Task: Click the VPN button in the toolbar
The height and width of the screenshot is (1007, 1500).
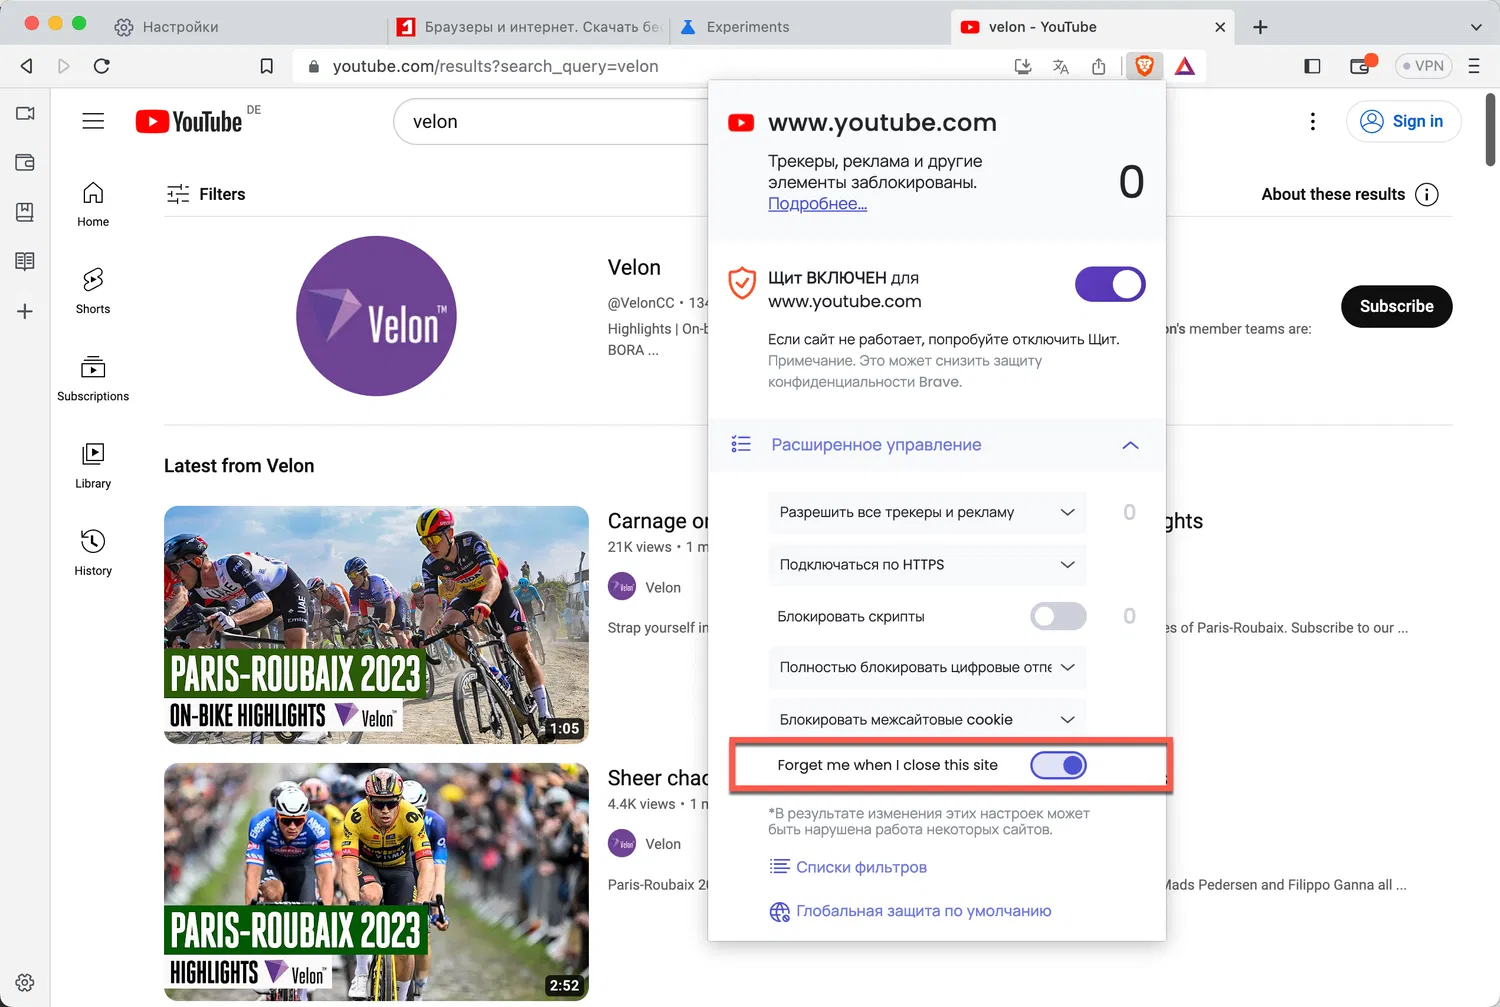Action: tap(1423, 66)
